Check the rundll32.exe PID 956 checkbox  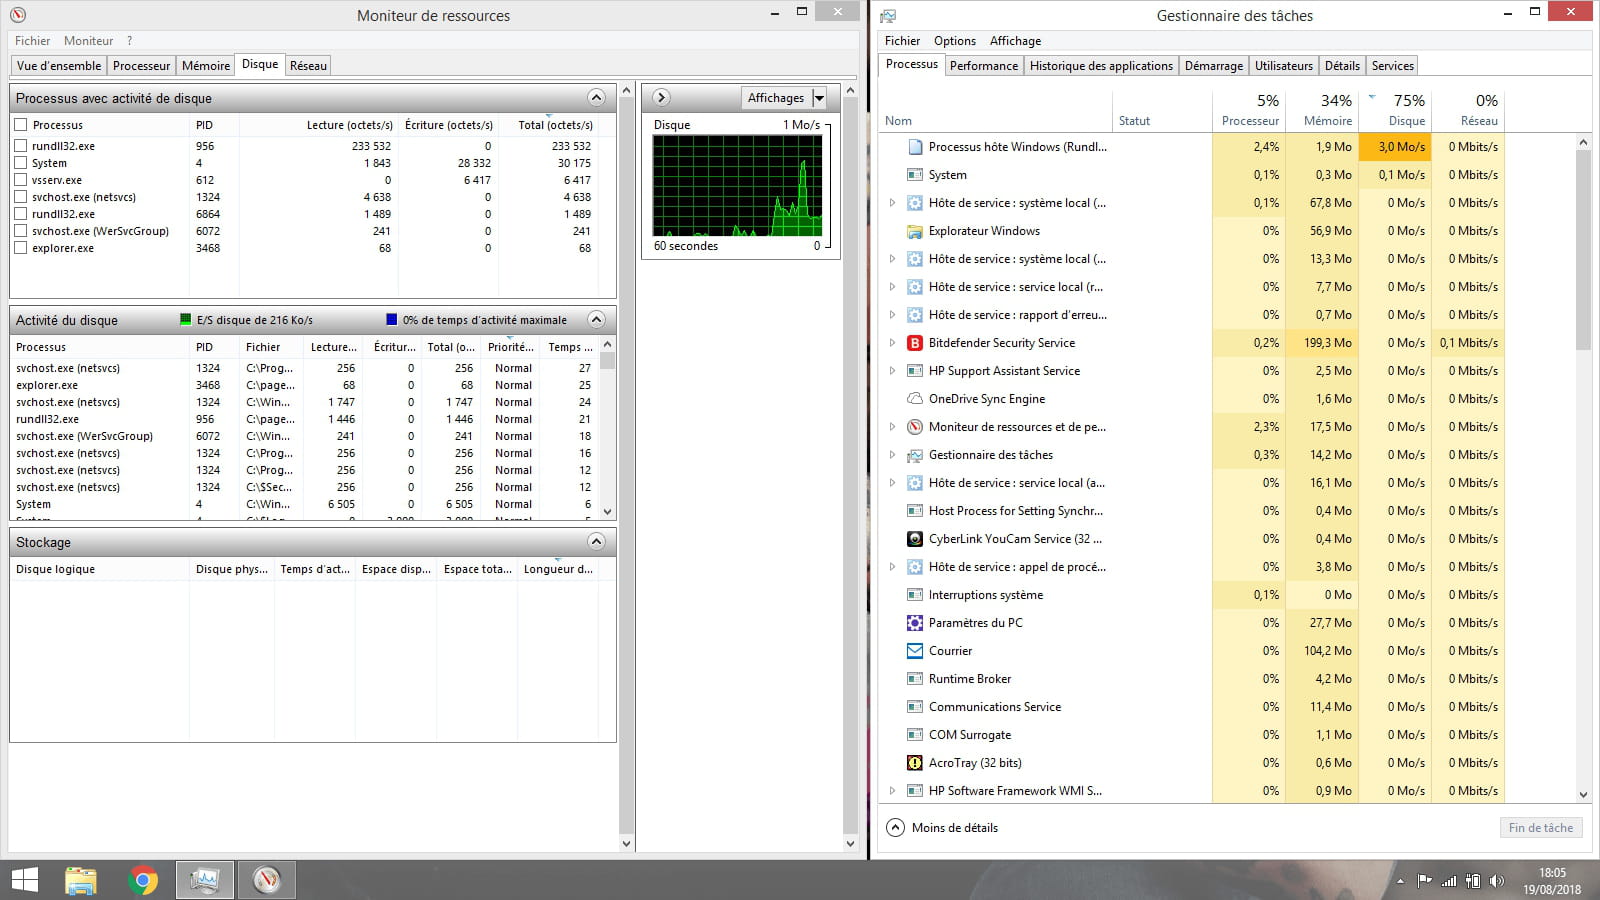coord(21,146)
